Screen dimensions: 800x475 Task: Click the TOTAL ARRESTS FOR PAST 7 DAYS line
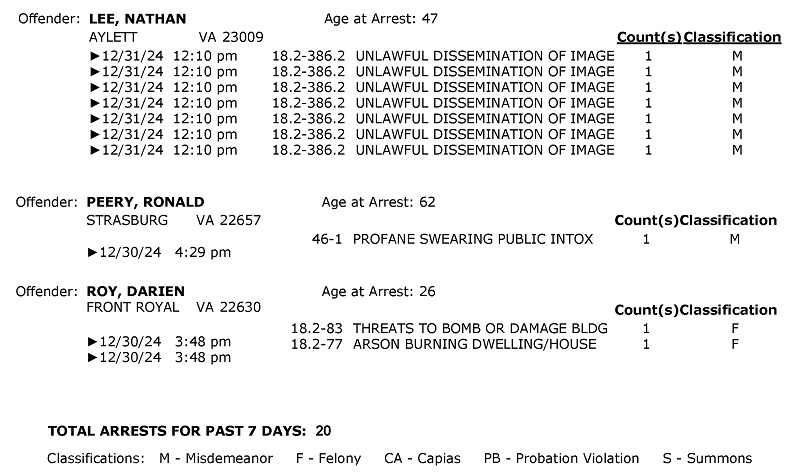(190, 431)
